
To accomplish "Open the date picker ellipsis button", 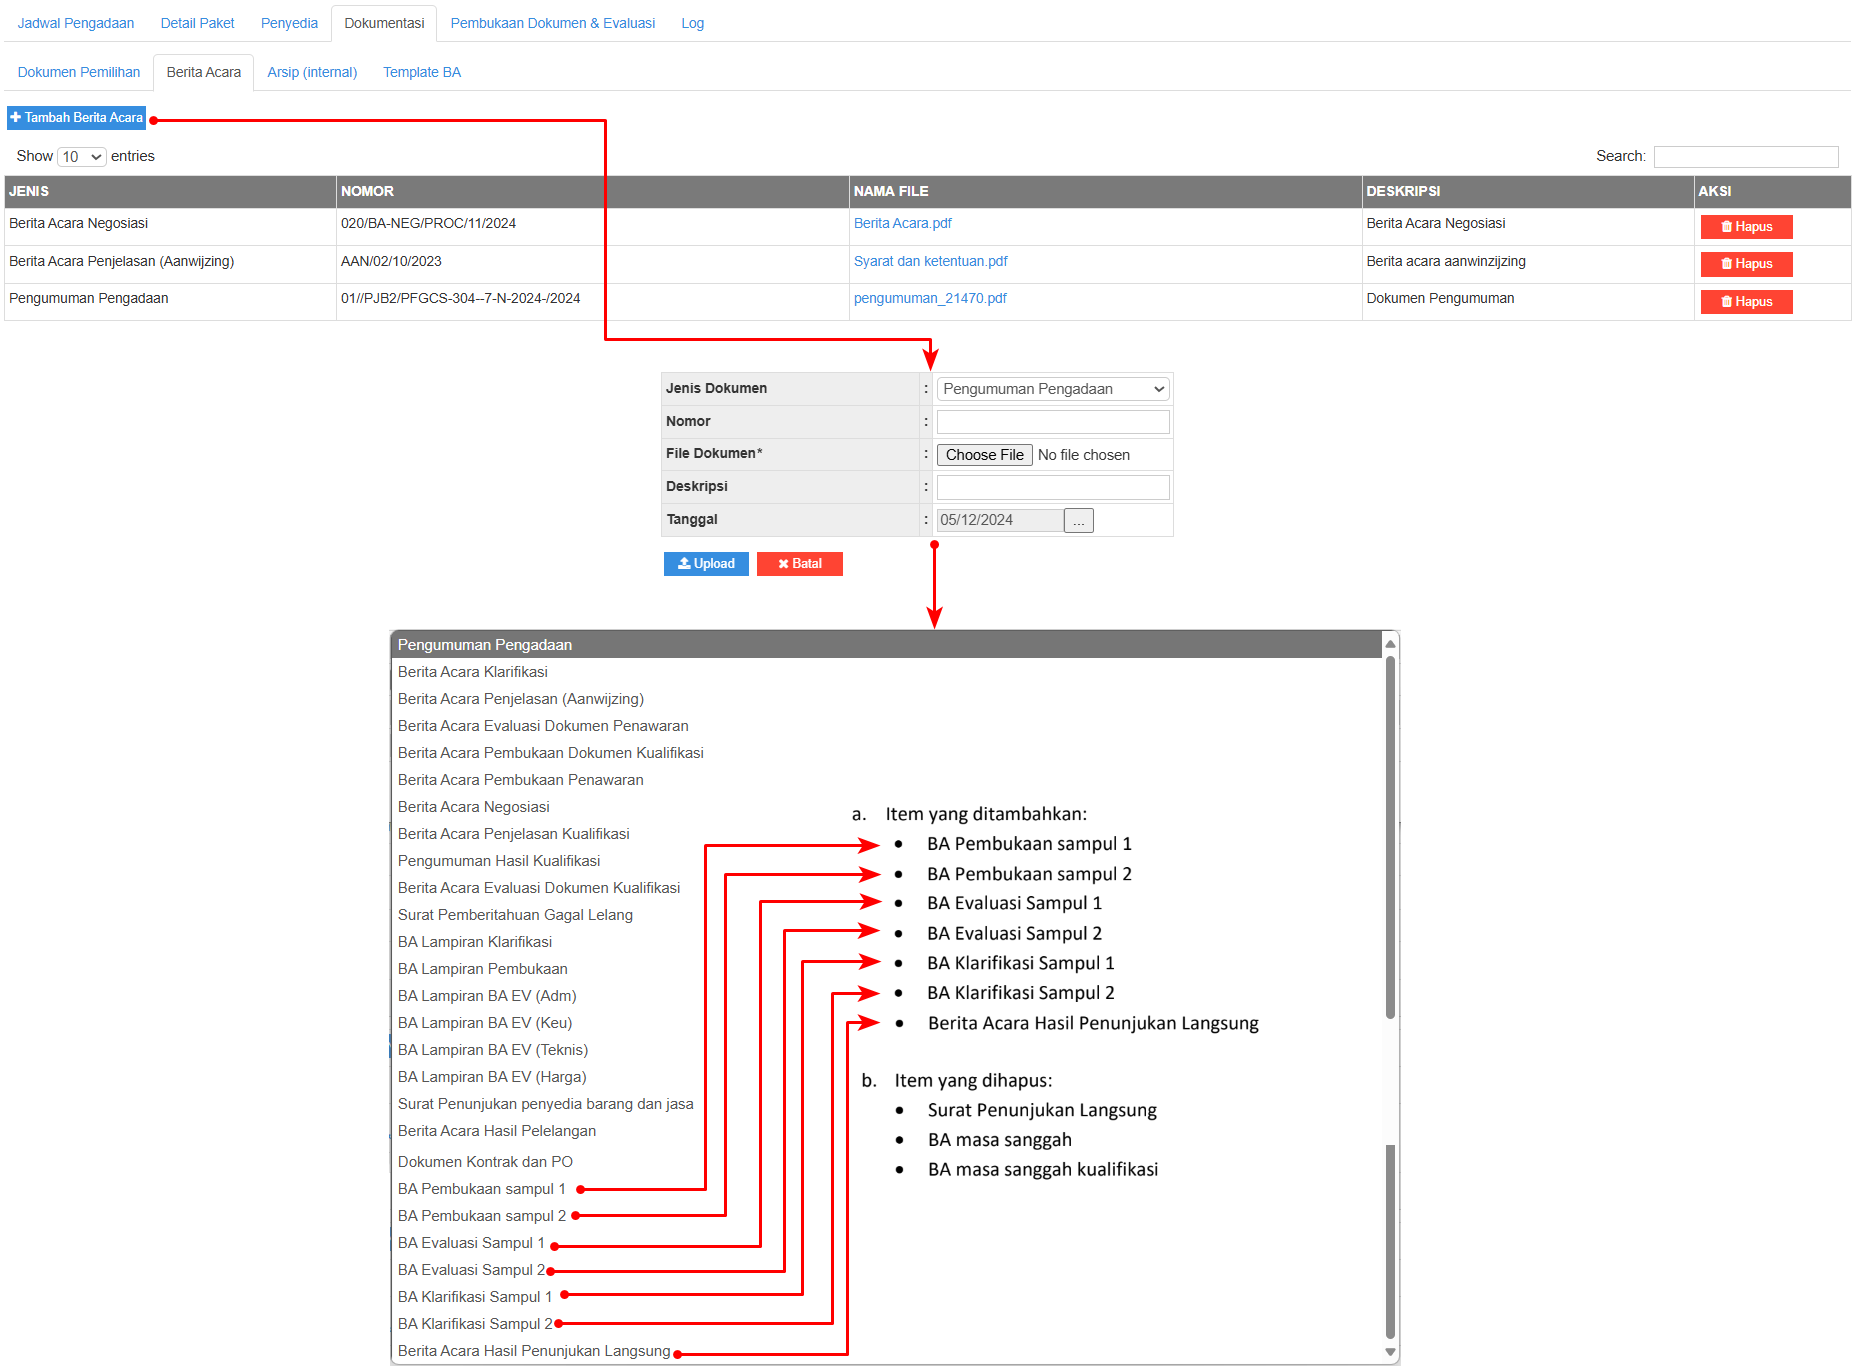I will click(1079, 521).
